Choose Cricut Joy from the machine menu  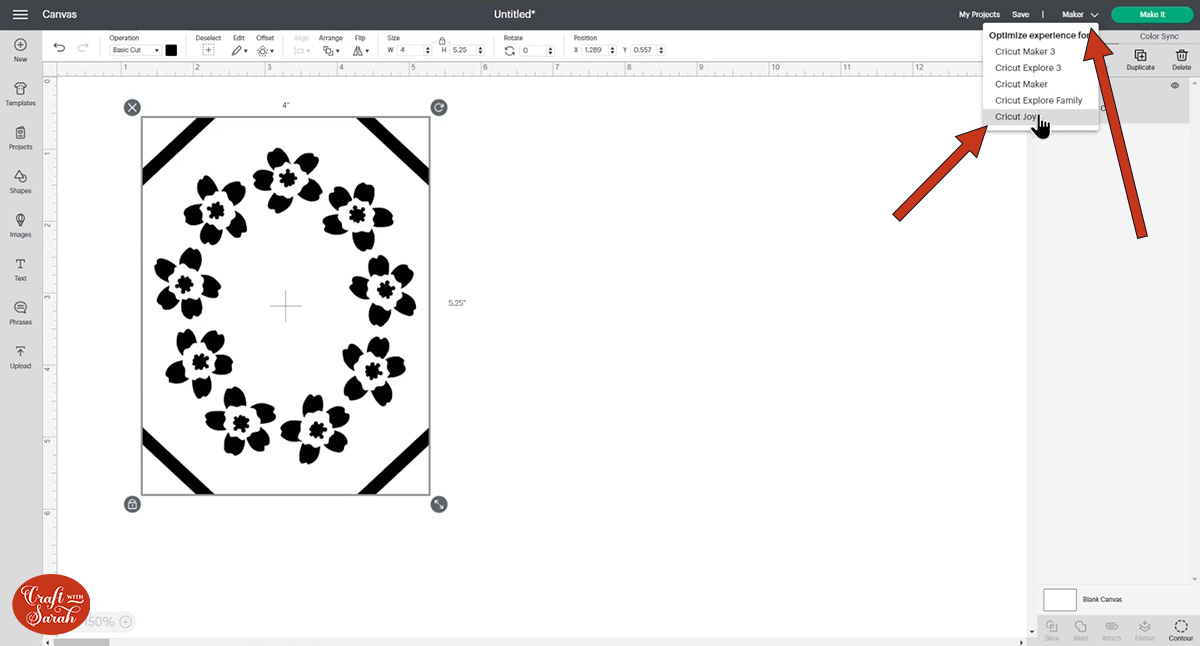[x=1015, y=116]
